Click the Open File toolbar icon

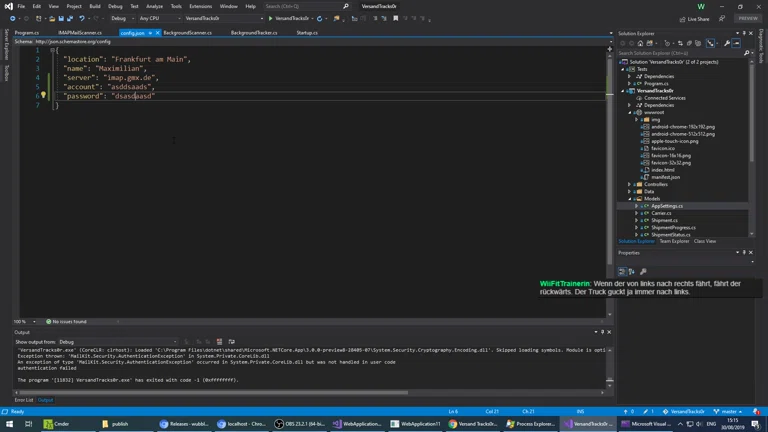click(x=52, y=19)
